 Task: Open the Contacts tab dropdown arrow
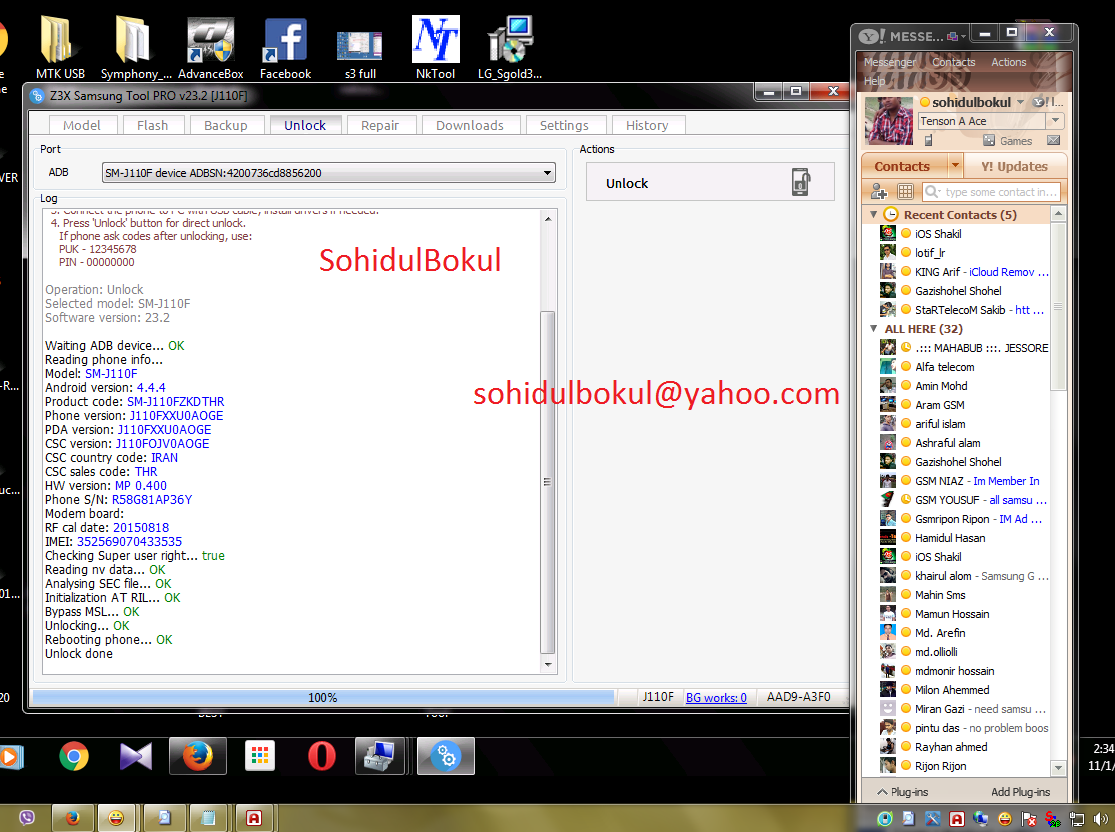pos(955,166)
